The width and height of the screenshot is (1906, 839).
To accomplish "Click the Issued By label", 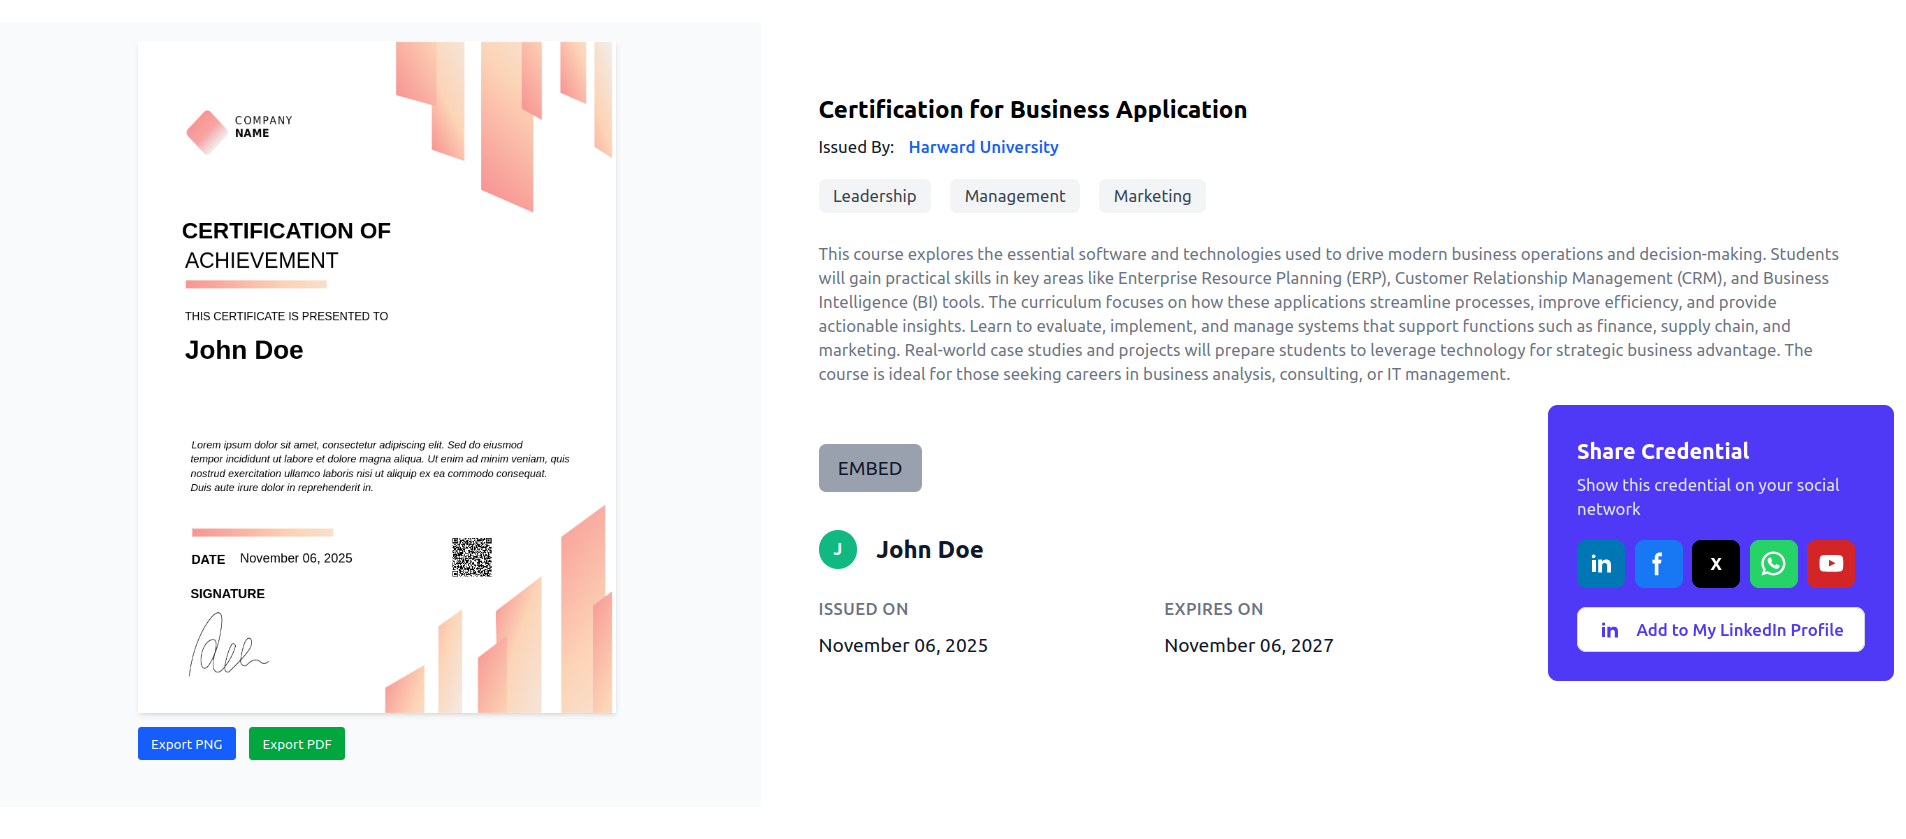I will pos(856,147).
